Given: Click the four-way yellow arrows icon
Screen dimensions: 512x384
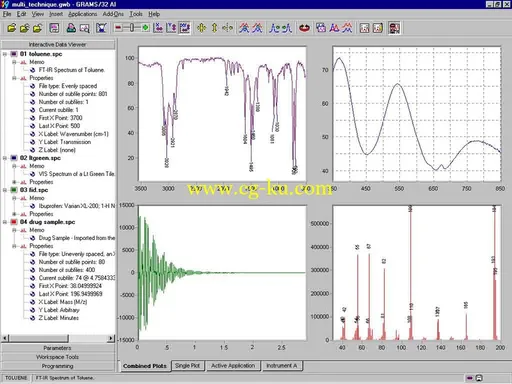Looking at the screenshot, I should click(x=201, y=28).
